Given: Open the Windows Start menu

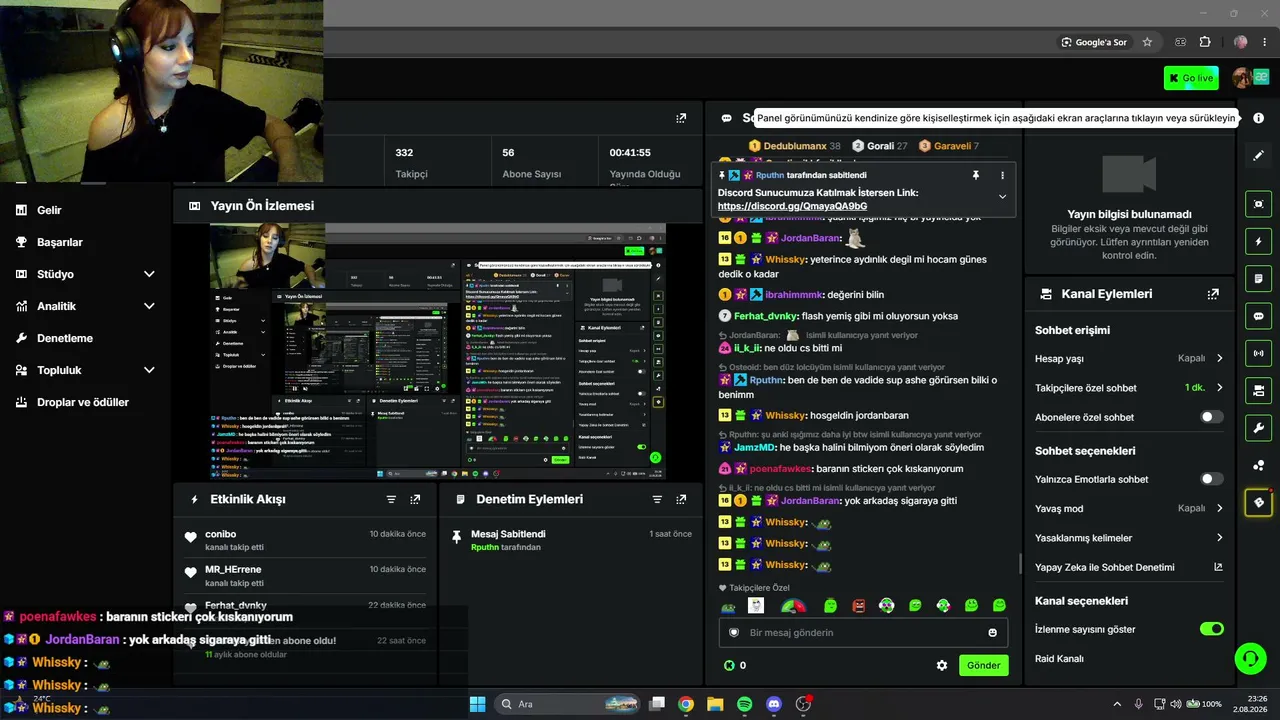Looking at the screenshot, I should (x=477, y=704).
